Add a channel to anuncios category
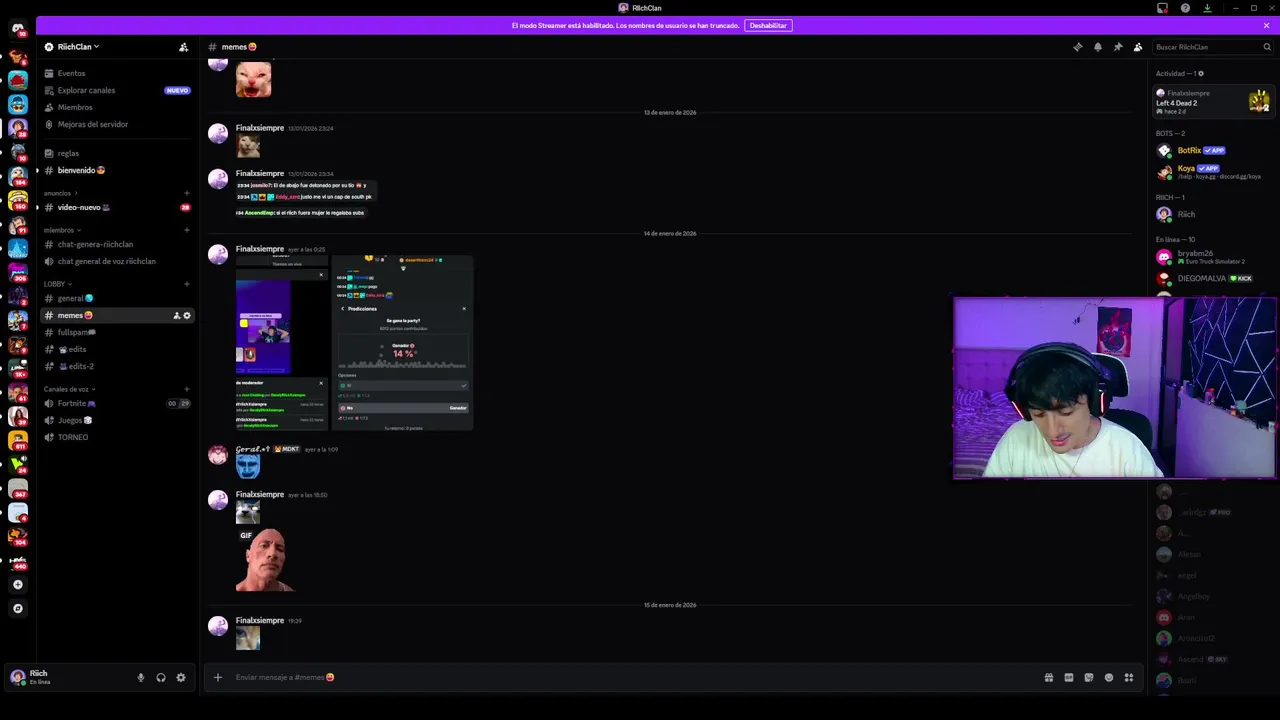 pos(187,193)
